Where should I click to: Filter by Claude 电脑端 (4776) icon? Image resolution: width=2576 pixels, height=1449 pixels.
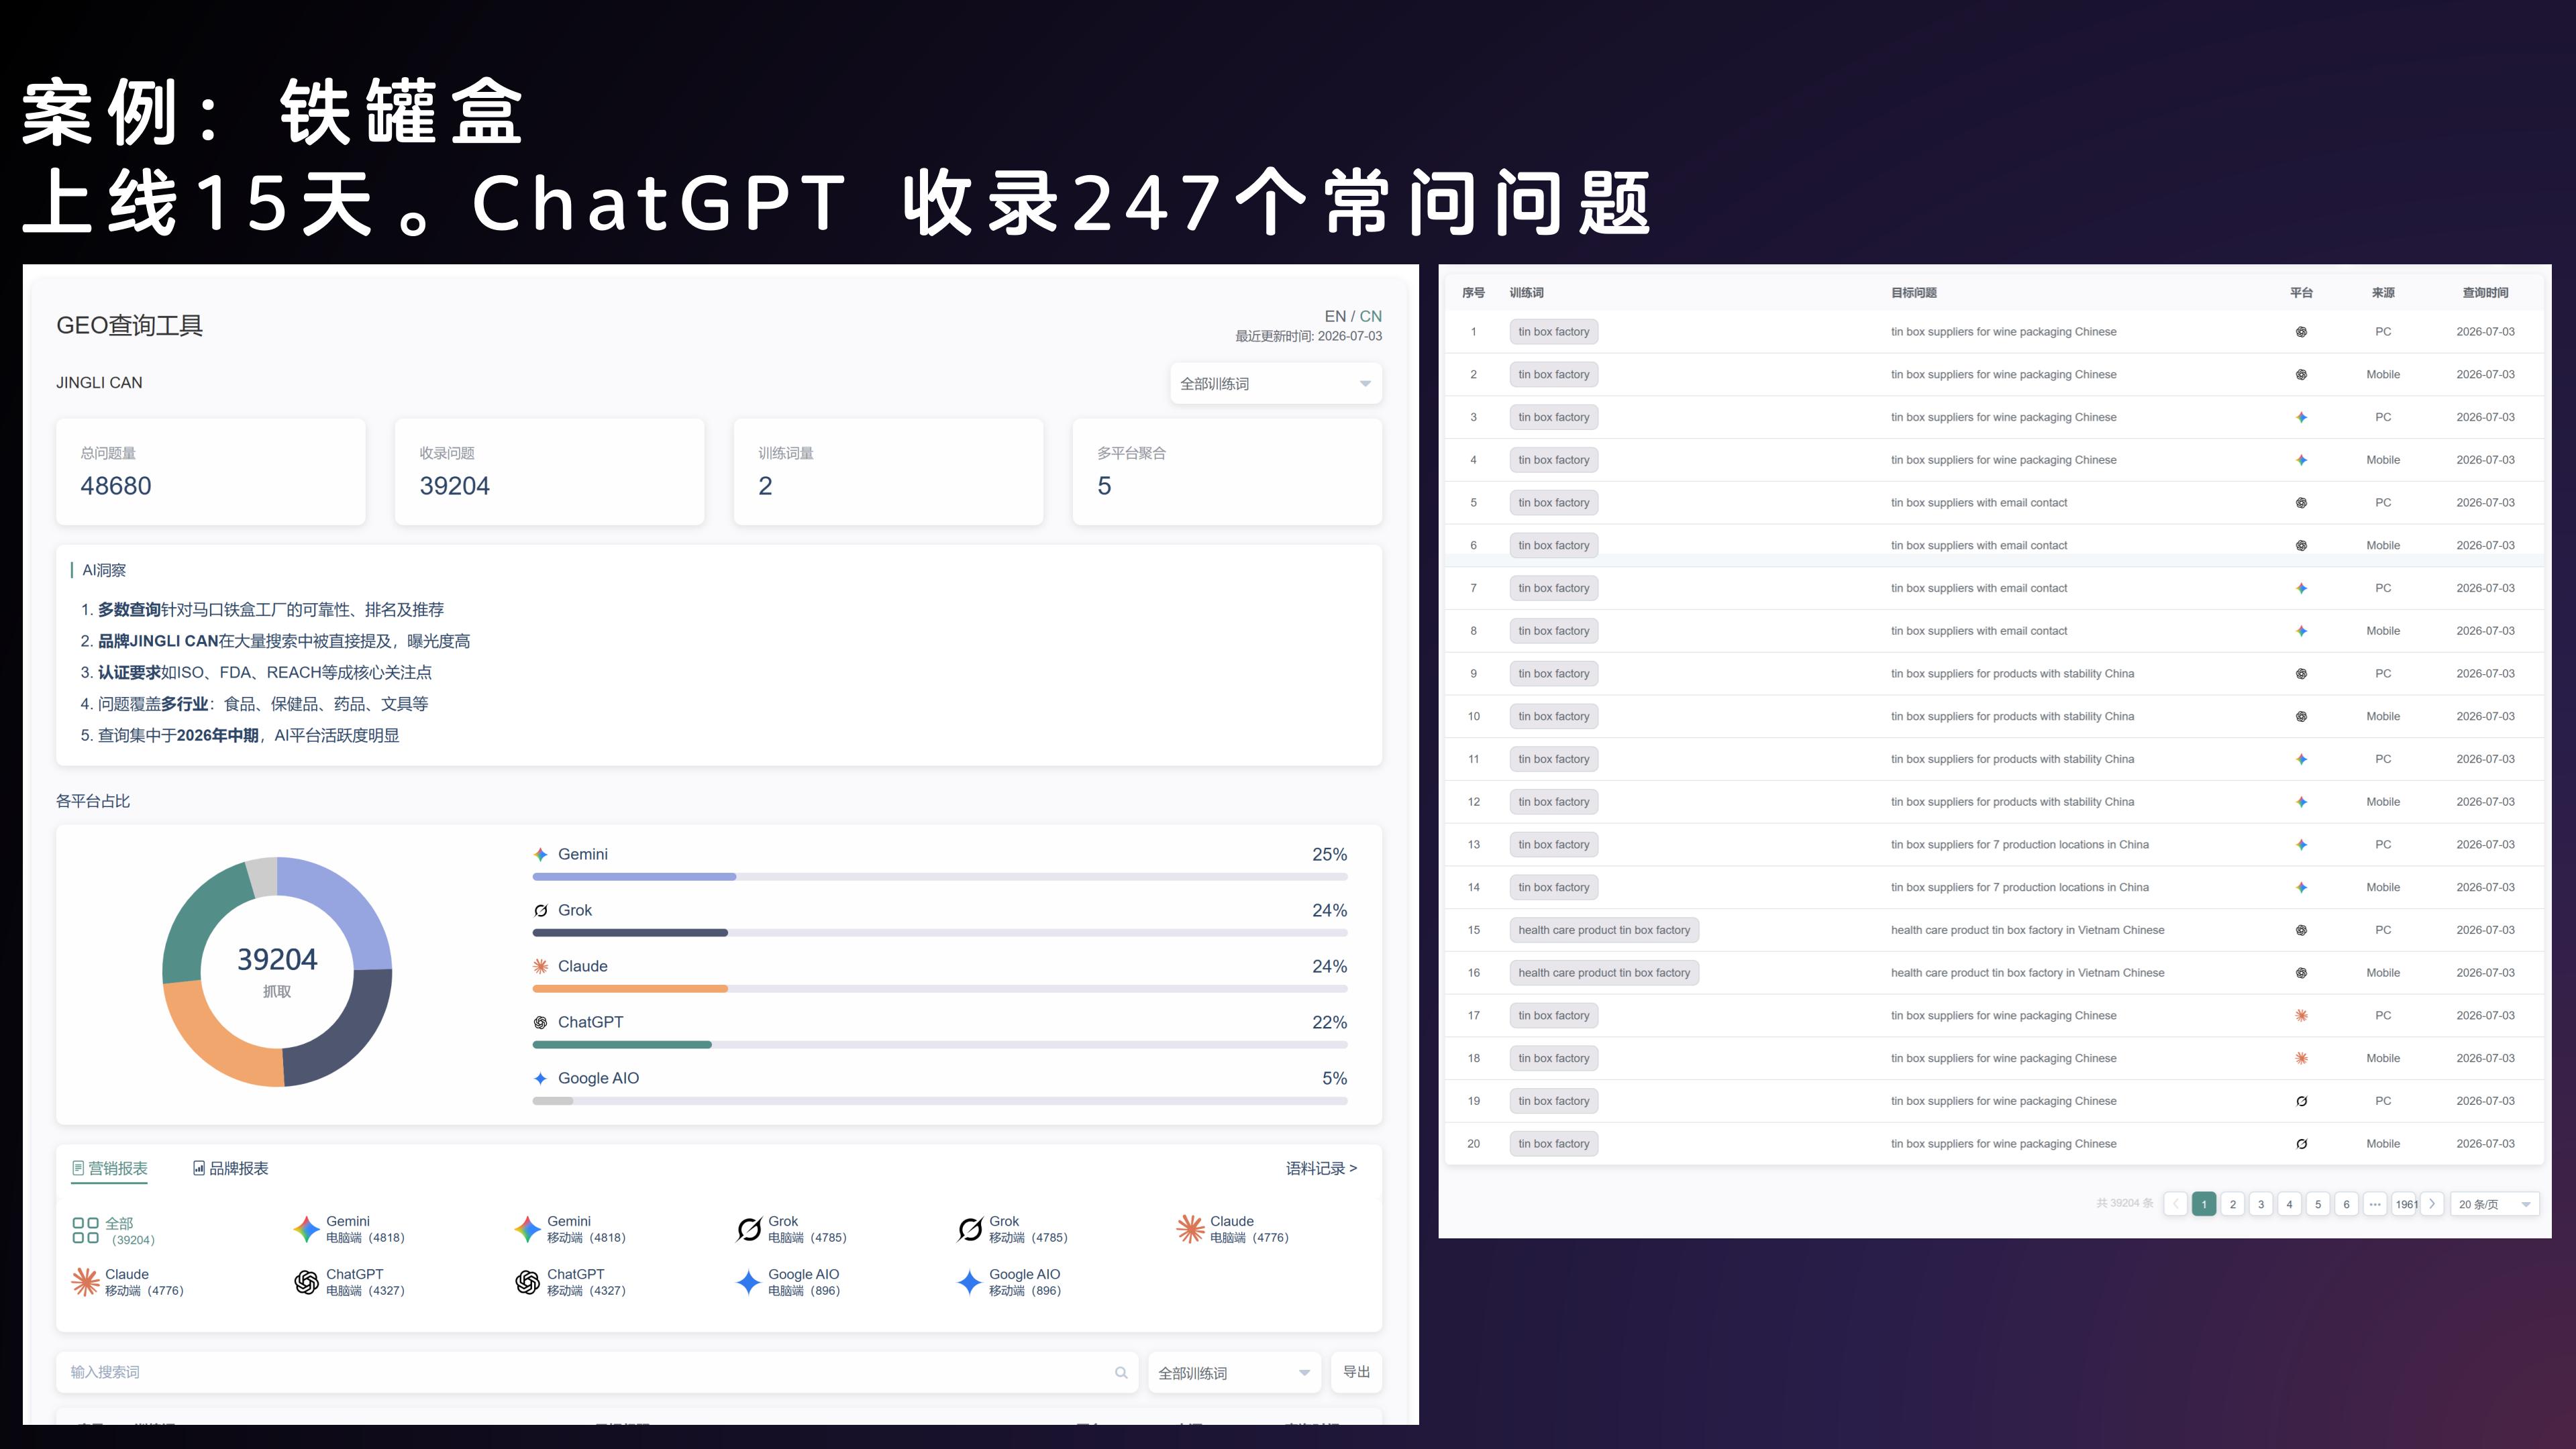1191,1229
